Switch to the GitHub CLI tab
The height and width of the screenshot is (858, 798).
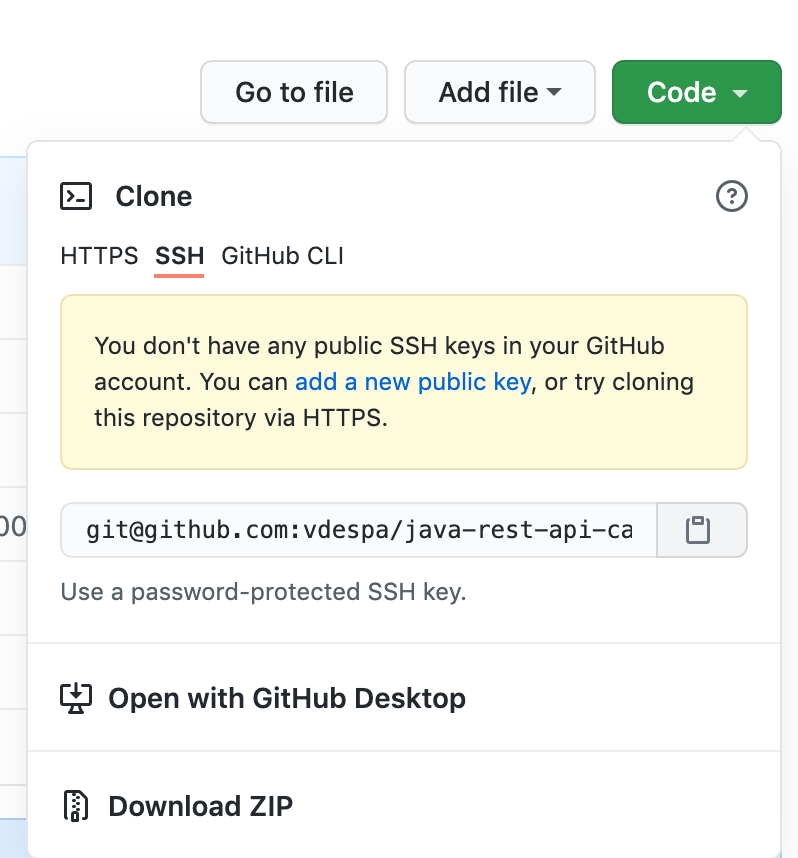click(282, 256)
